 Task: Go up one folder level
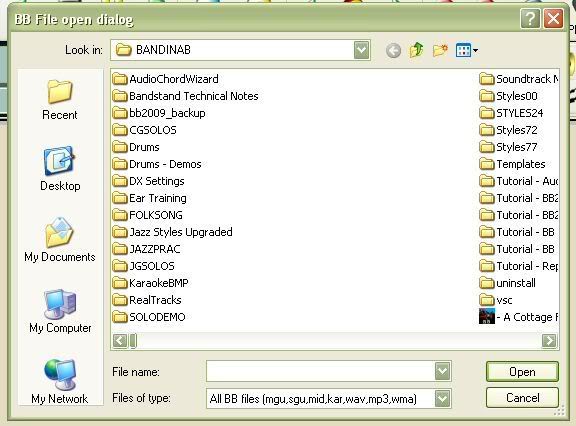click(x=417, y=50)
